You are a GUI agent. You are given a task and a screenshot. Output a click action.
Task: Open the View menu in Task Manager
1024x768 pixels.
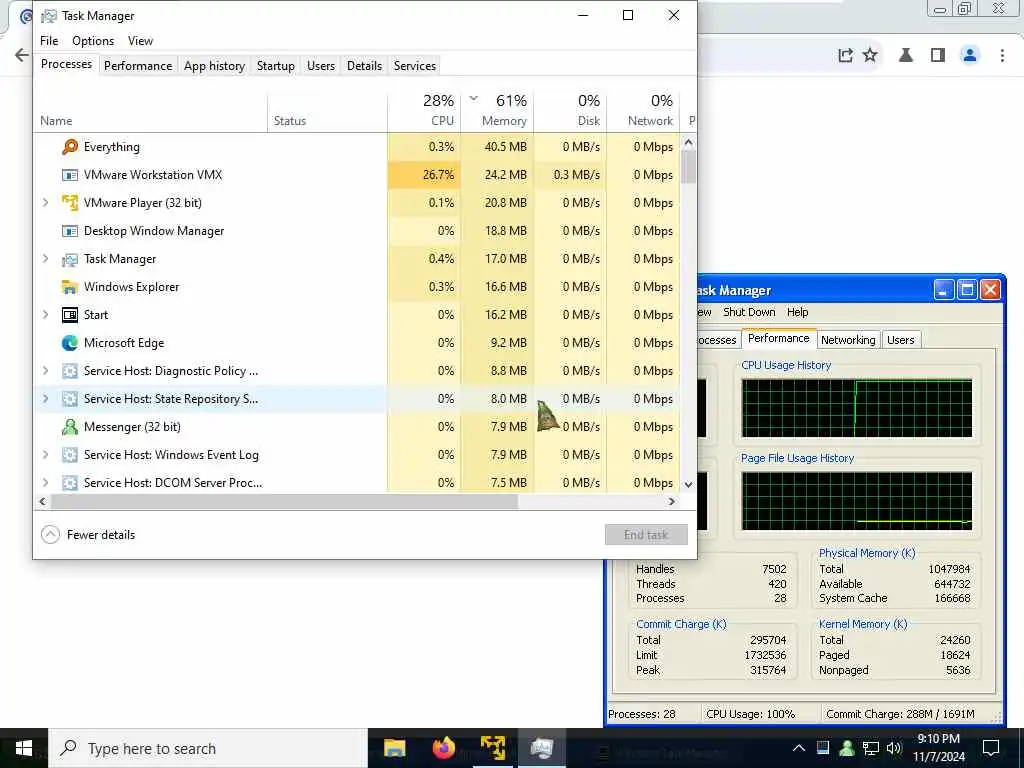[x=140, y=40]
